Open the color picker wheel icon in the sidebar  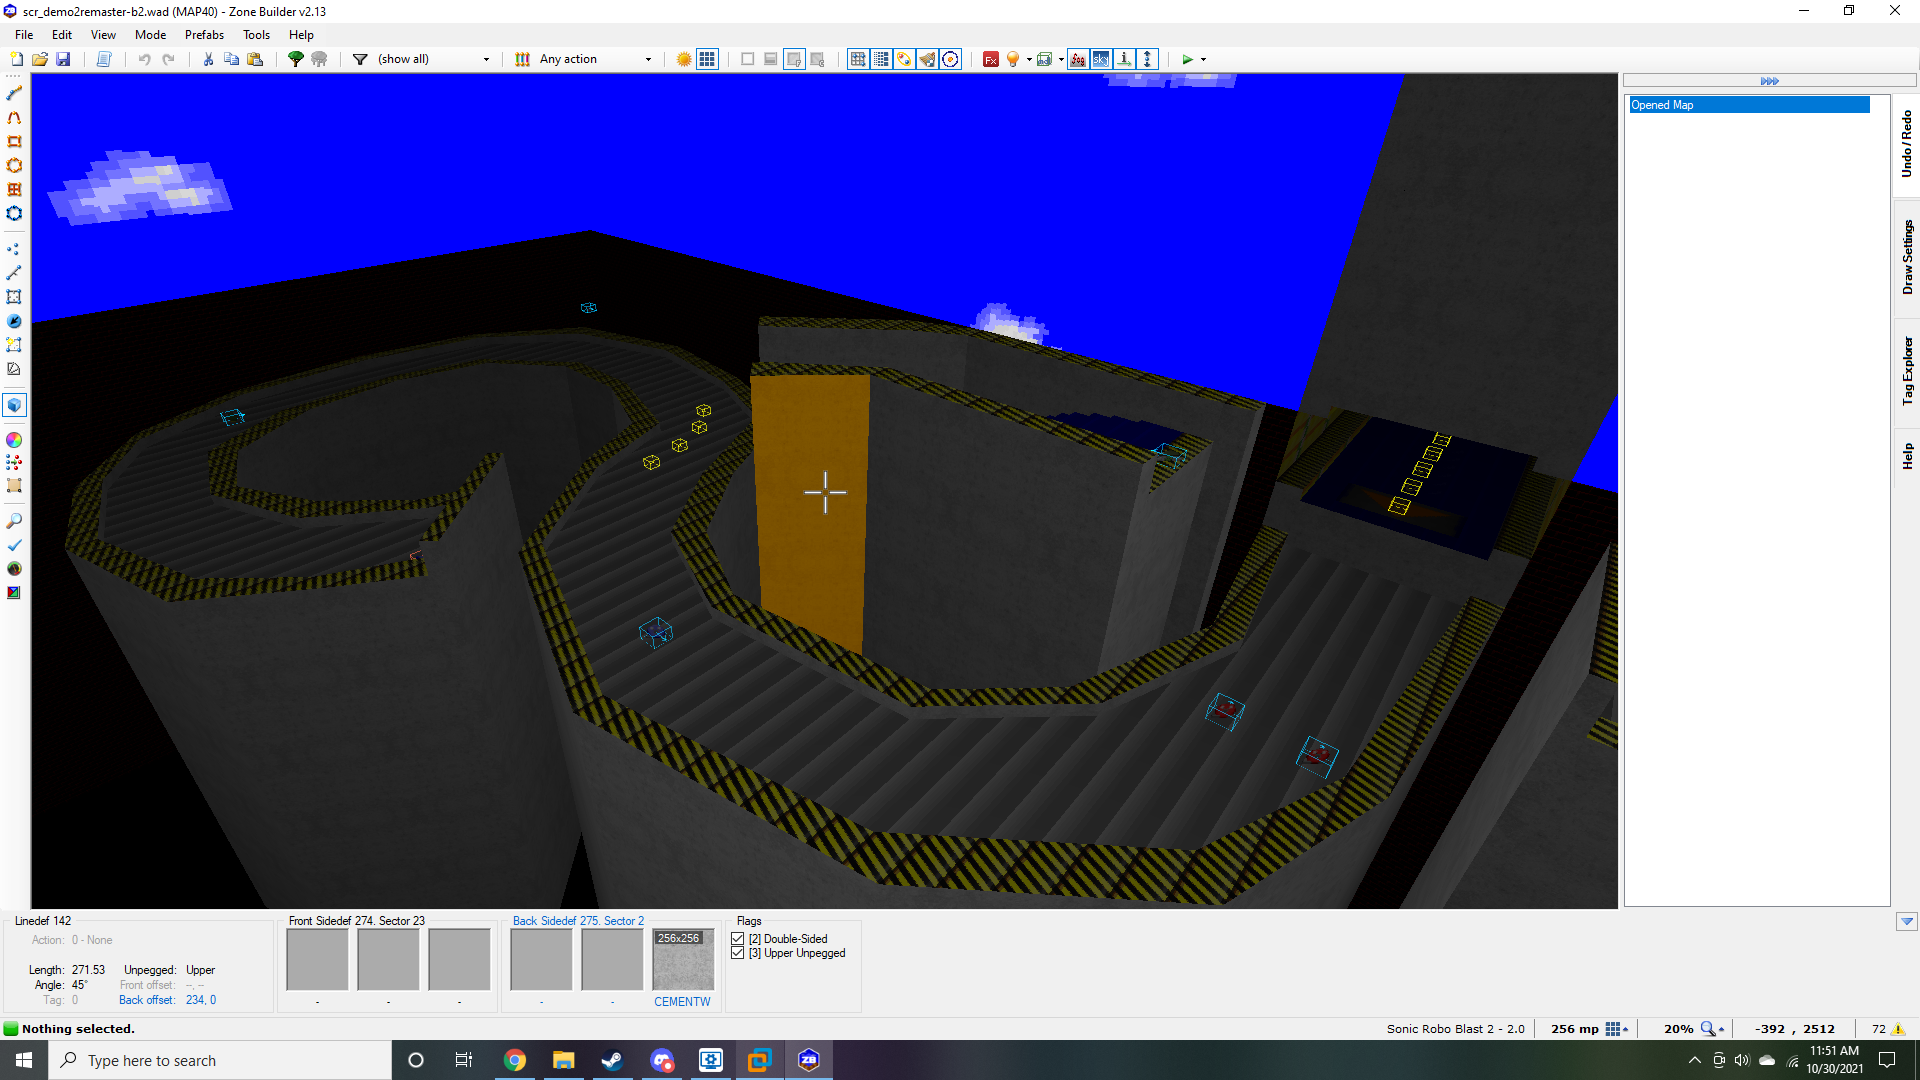click(14, 440)
